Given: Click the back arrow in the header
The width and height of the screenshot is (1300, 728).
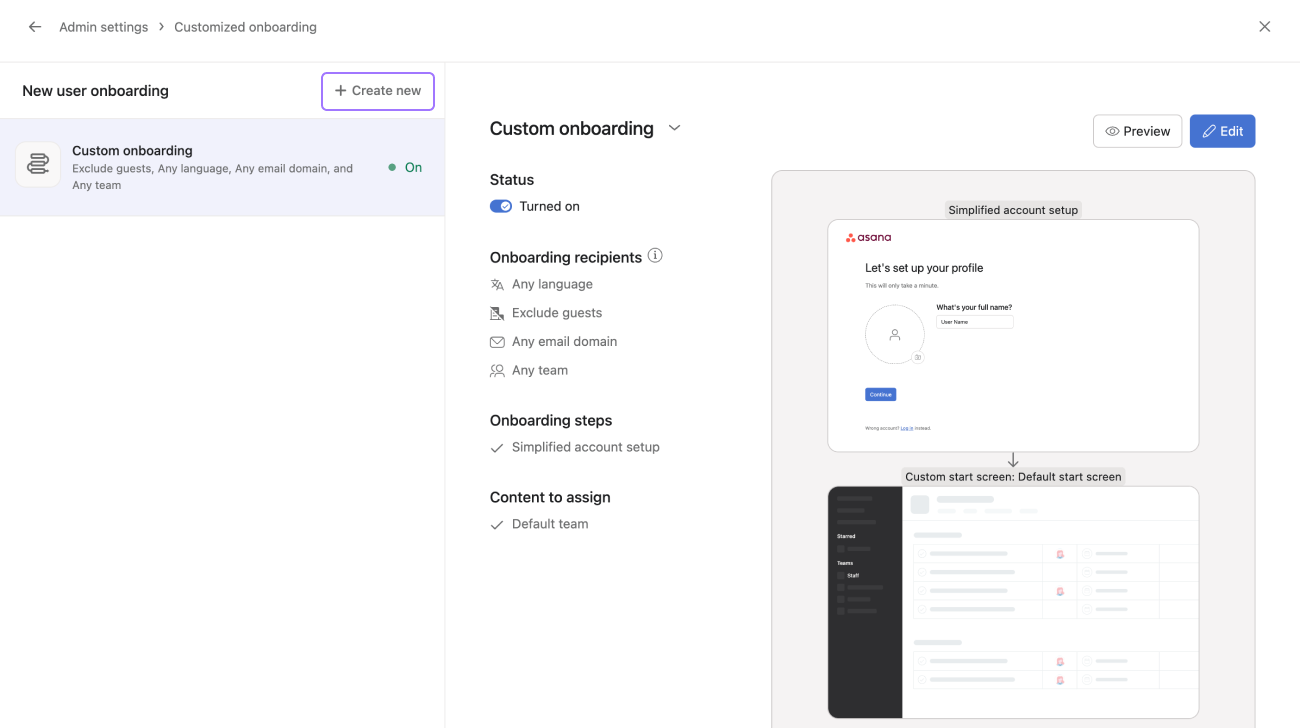Looking at the screenshot, I should pyautogui.click(x=34, y=26).
